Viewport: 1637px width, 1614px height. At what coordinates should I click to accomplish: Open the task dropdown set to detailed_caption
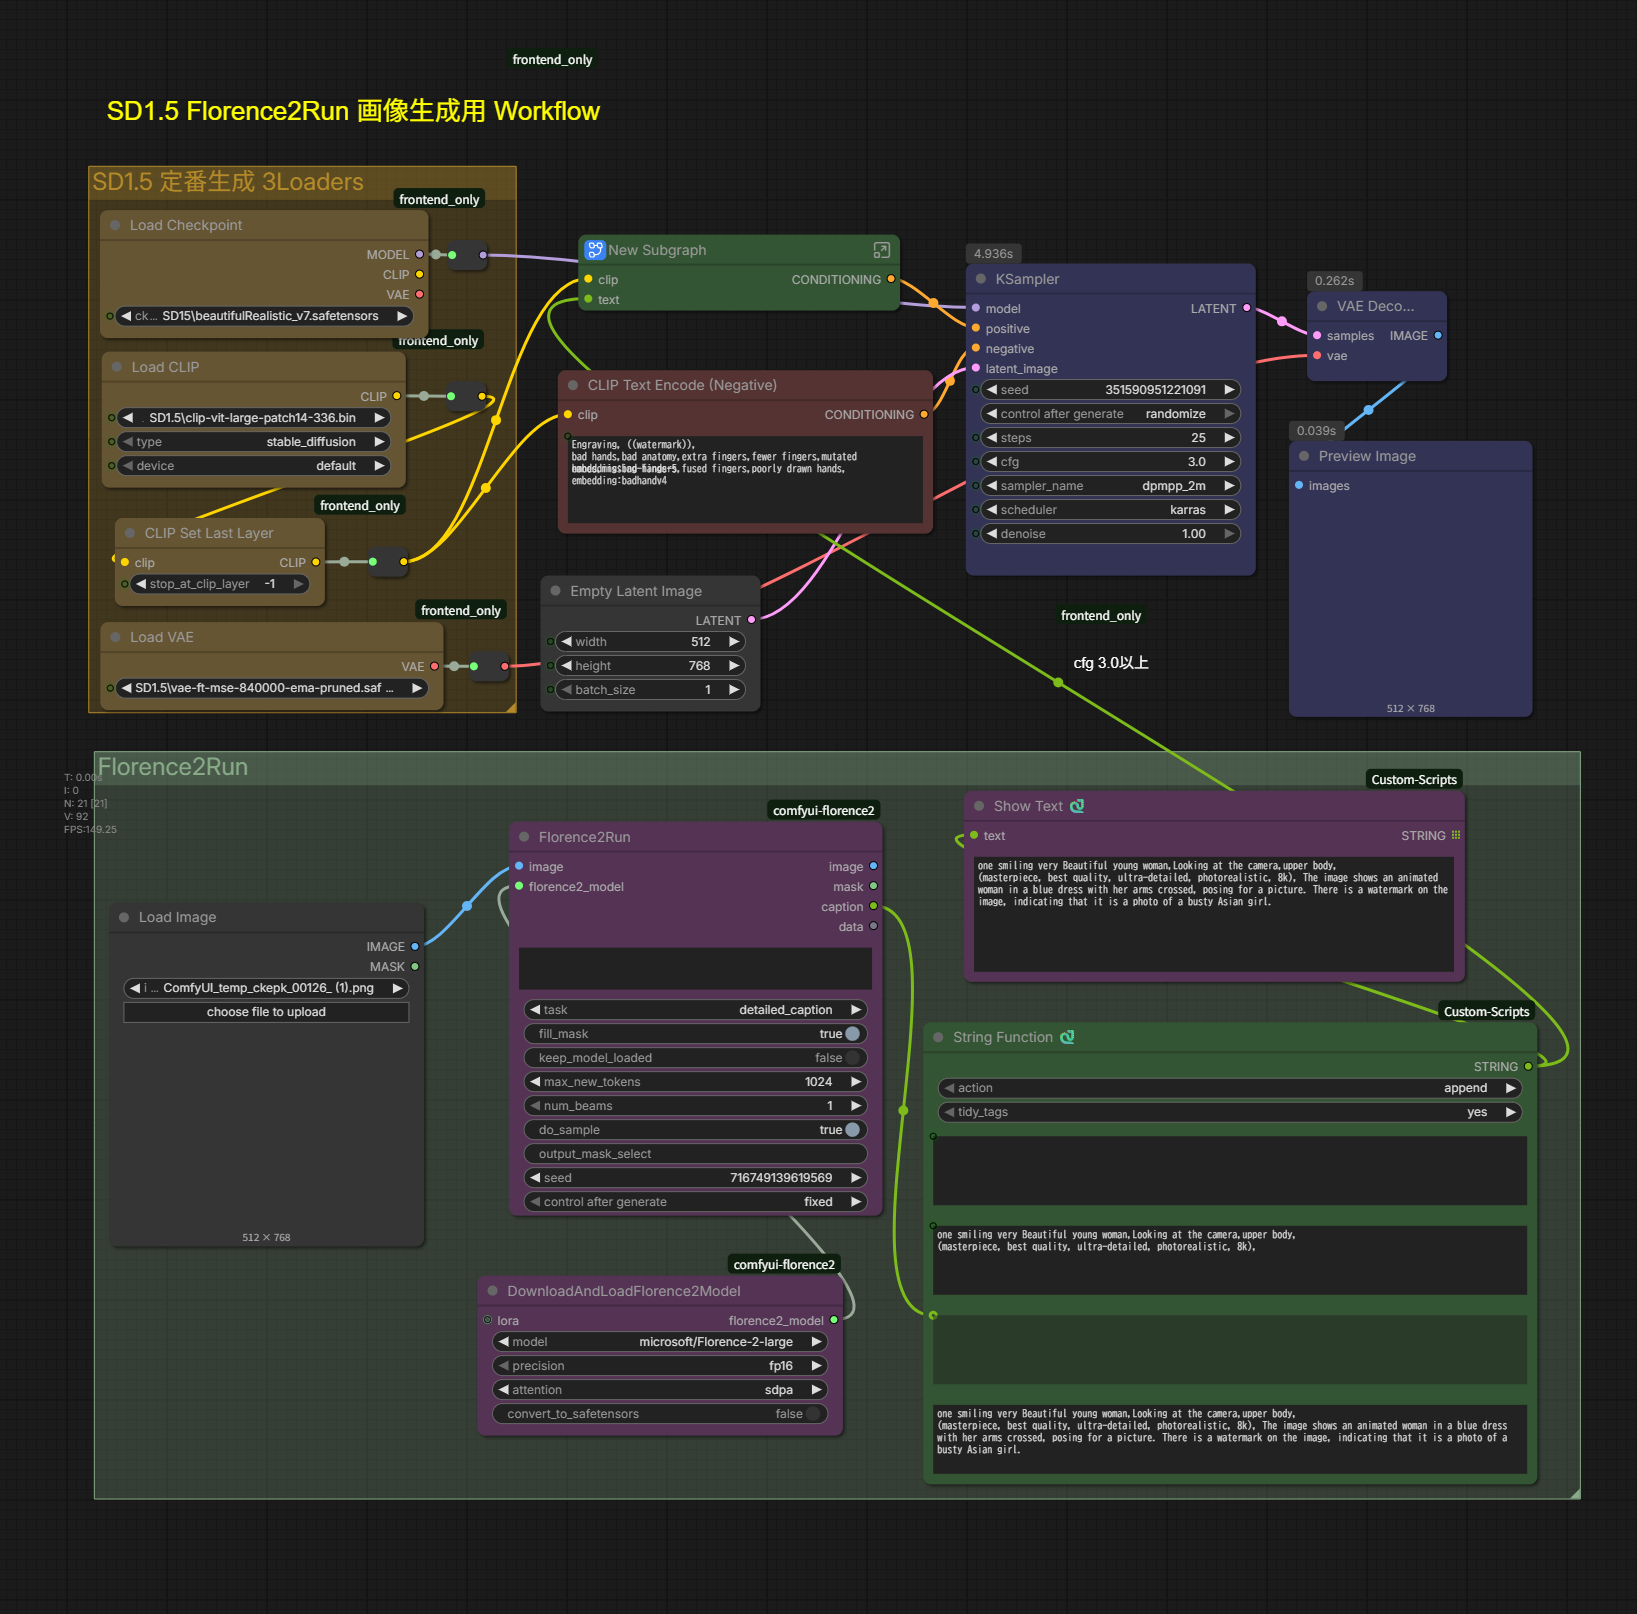[x=695, y=1010]
